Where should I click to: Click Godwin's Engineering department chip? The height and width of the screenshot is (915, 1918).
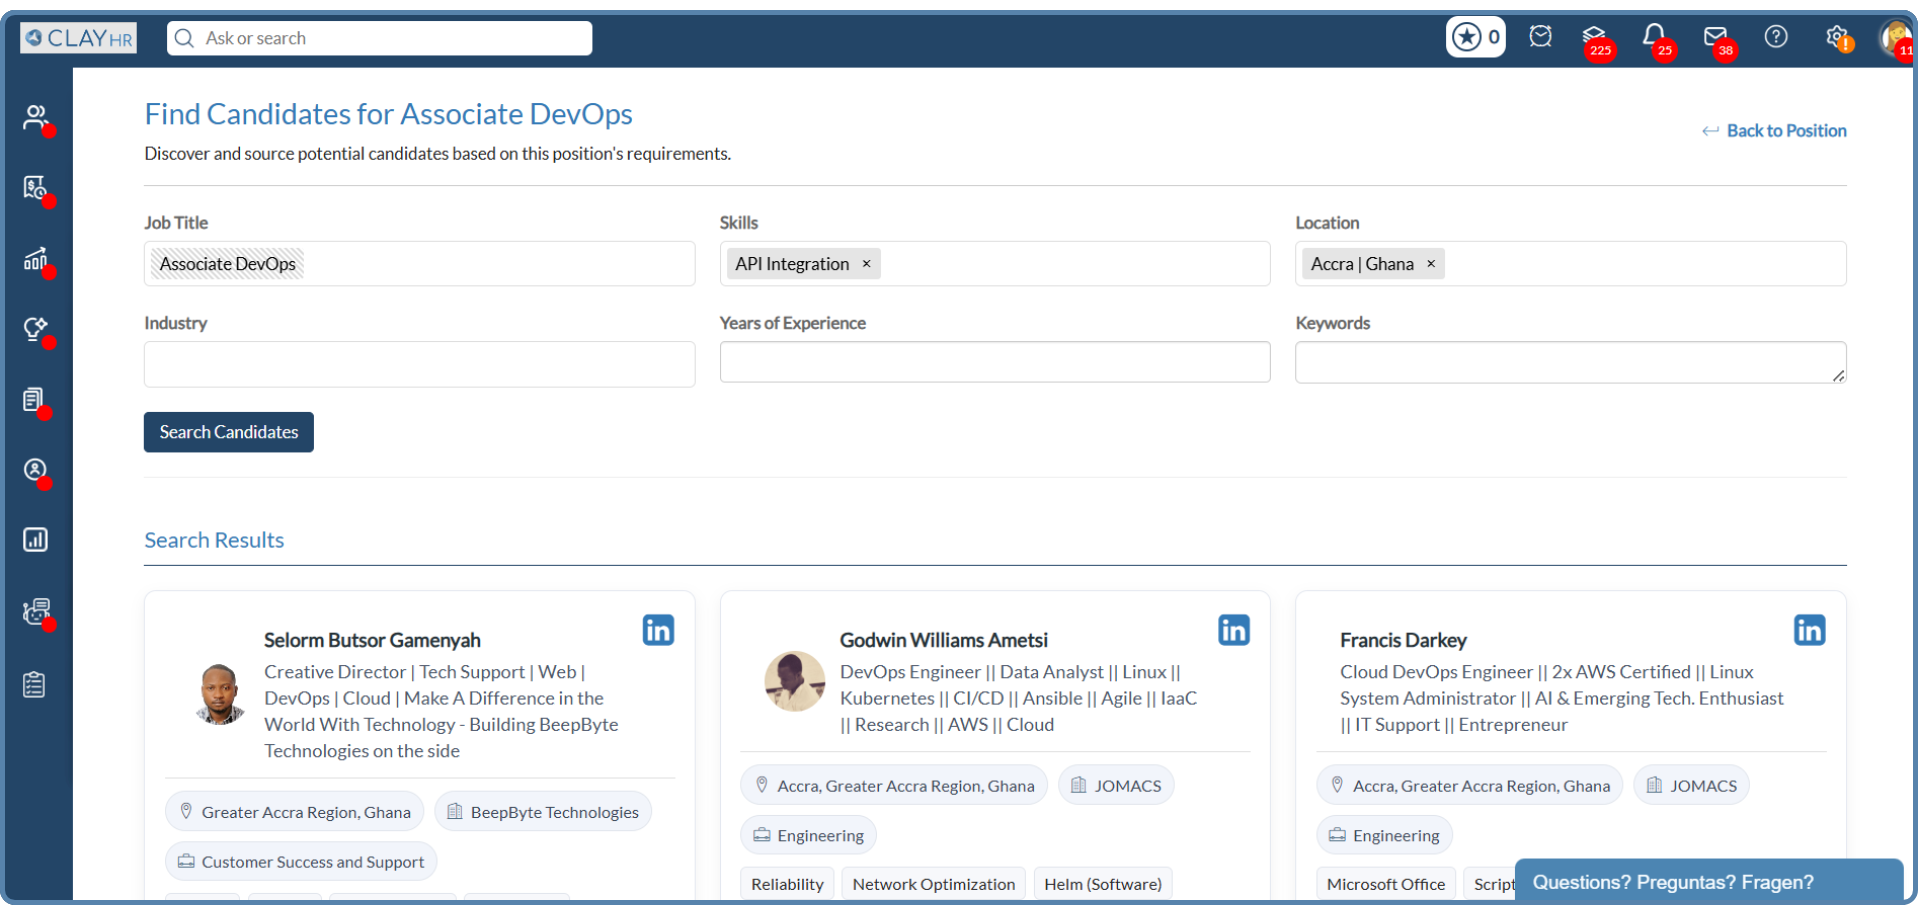pos(808,836)
